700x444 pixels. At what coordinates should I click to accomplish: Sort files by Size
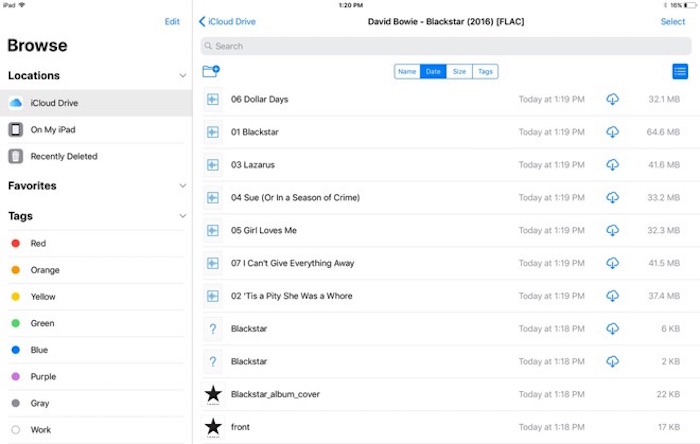[x=459, y=71]
